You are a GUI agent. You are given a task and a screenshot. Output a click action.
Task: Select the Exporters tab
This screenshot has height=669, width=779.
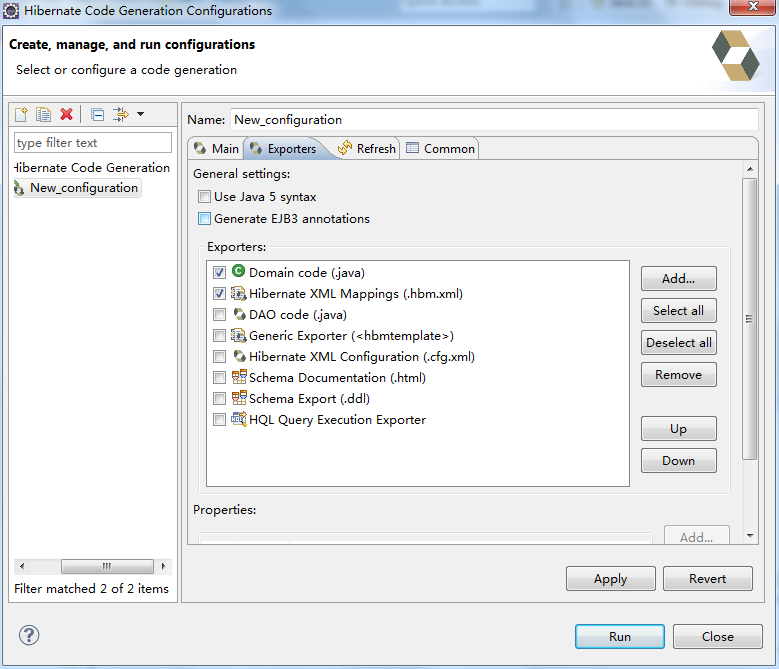284,149
